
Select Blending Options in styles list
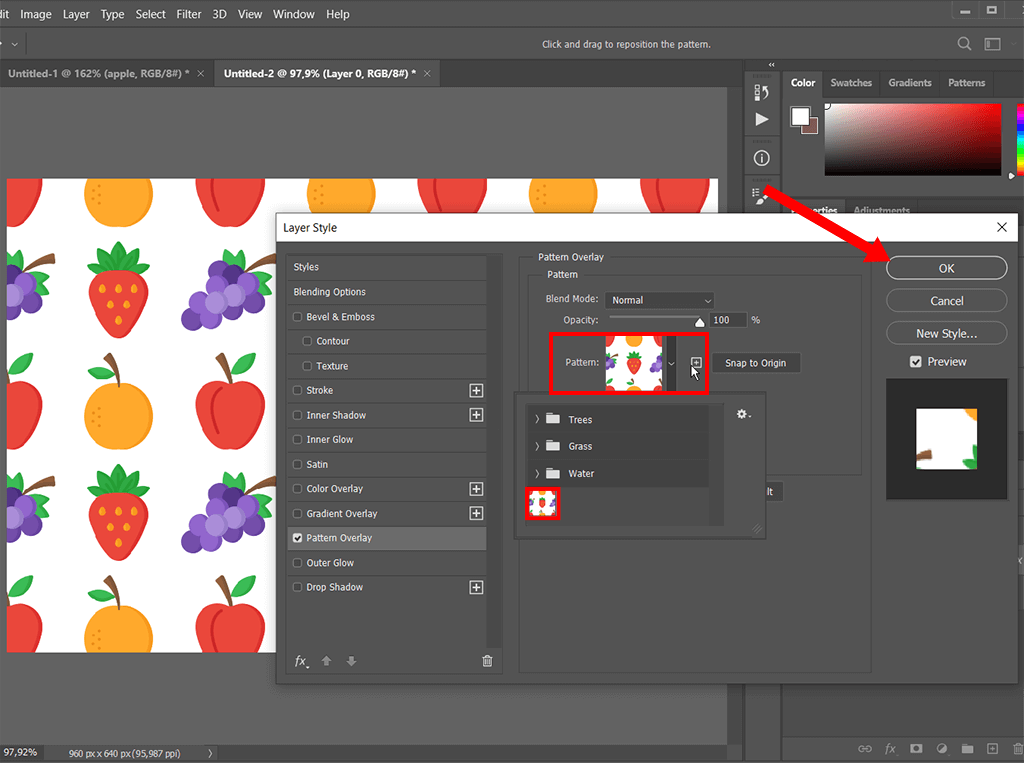(x=387, y=292)
